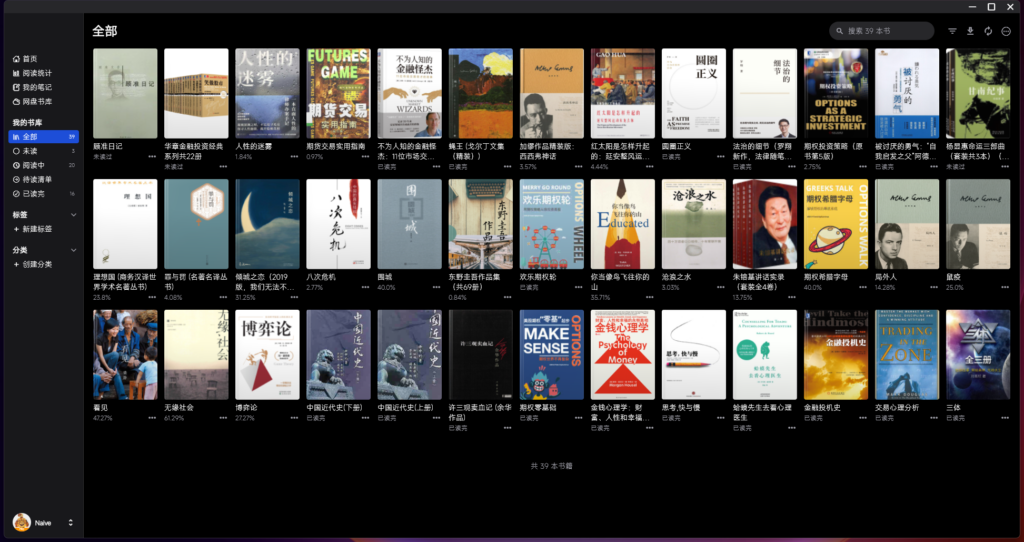Select the 已读完 library filter
Image resolution: width=1024 pixels, height=542 pixels.
click(33, 193)
